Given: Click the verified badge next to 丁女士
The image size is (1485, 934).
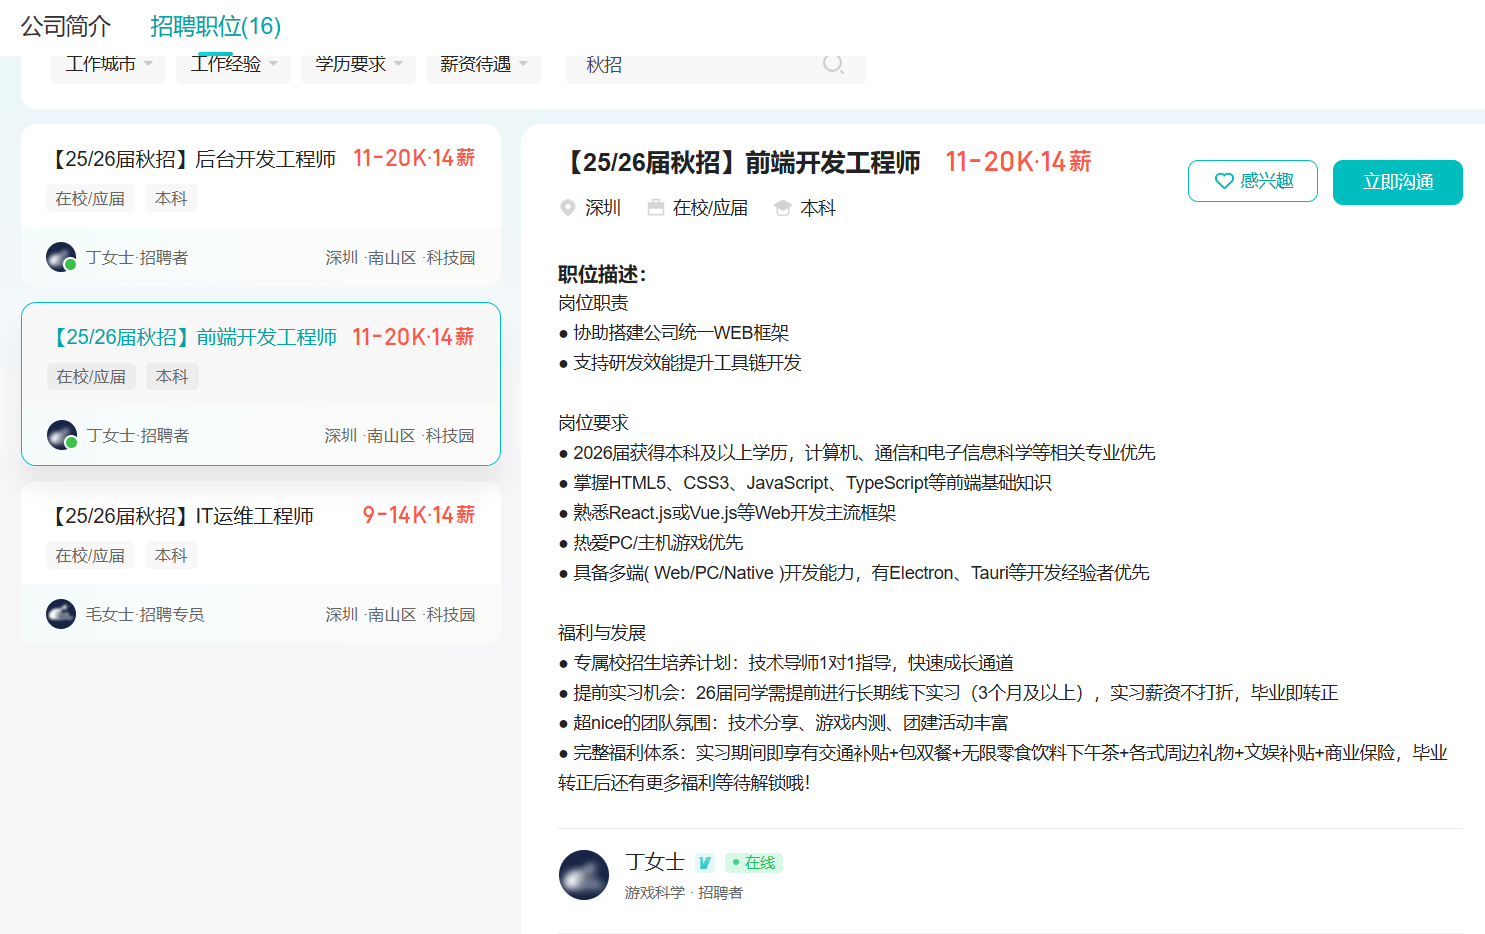Looking at the screenshot, I should pyautogui.click(x=705, y=863).
